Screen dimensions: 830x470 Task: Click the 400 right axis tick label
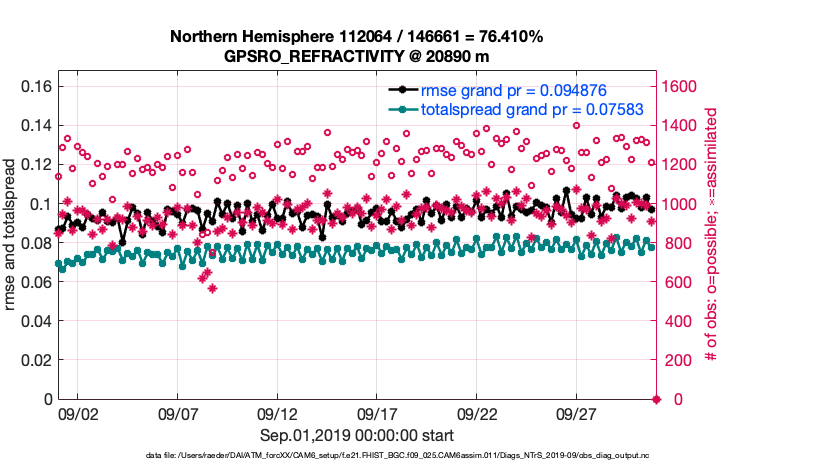click(676, 322)
